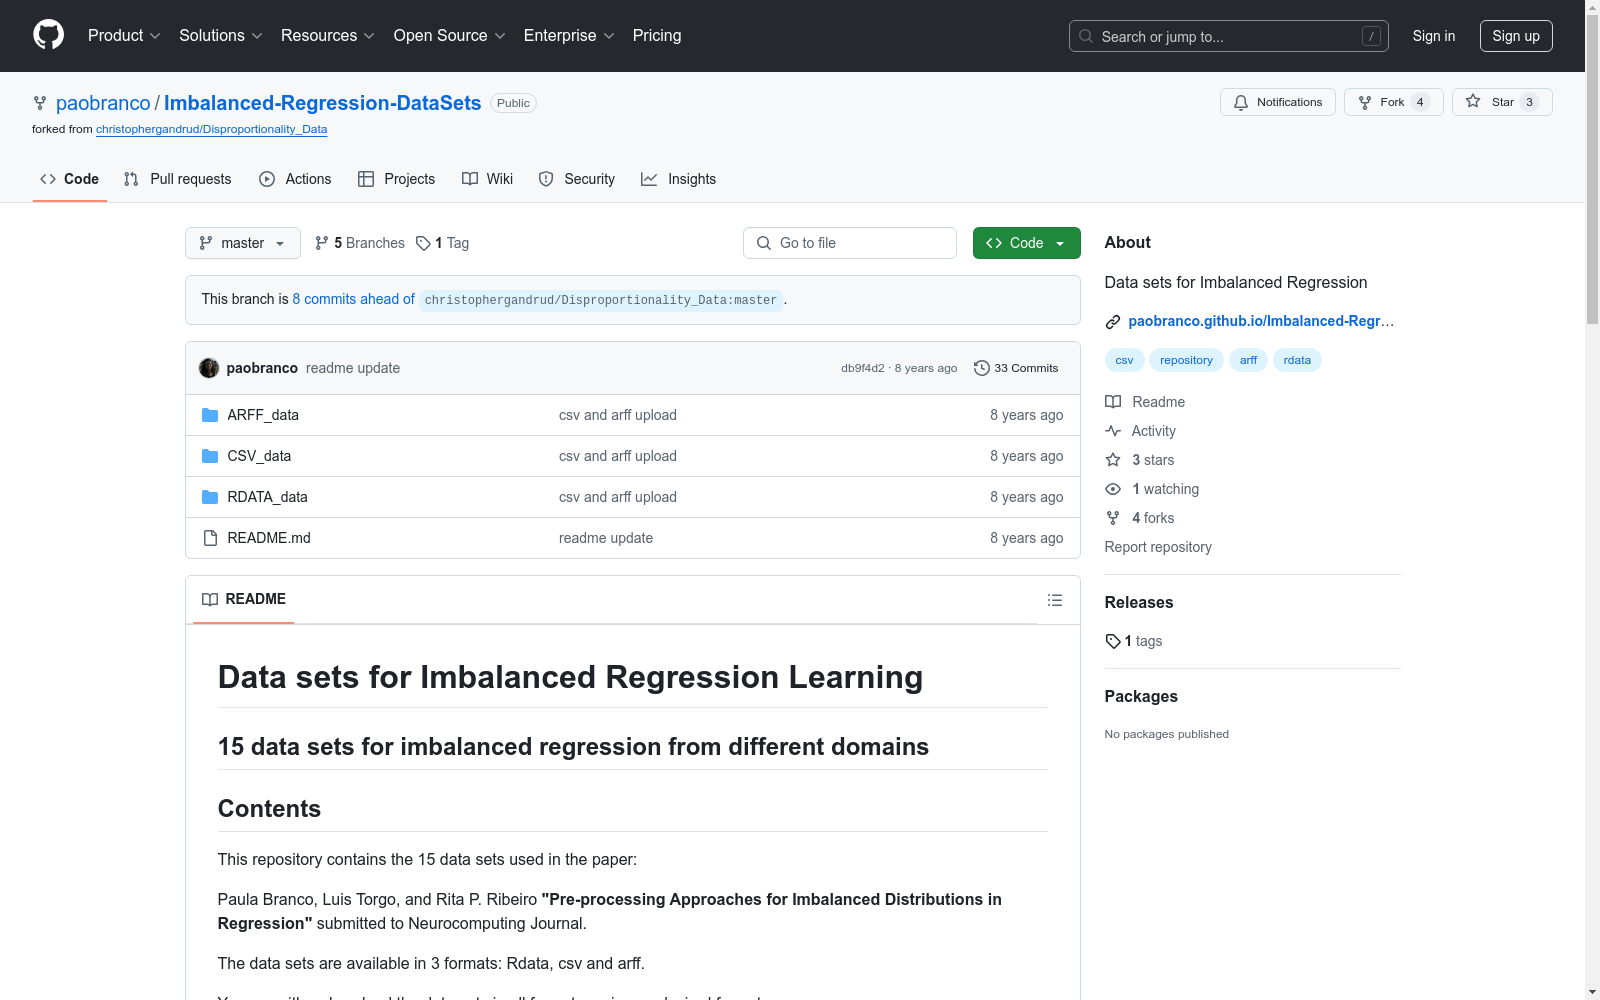Open the Product navigation dropdown
Screen dimensions: 1600x1000
pos(124,36)
